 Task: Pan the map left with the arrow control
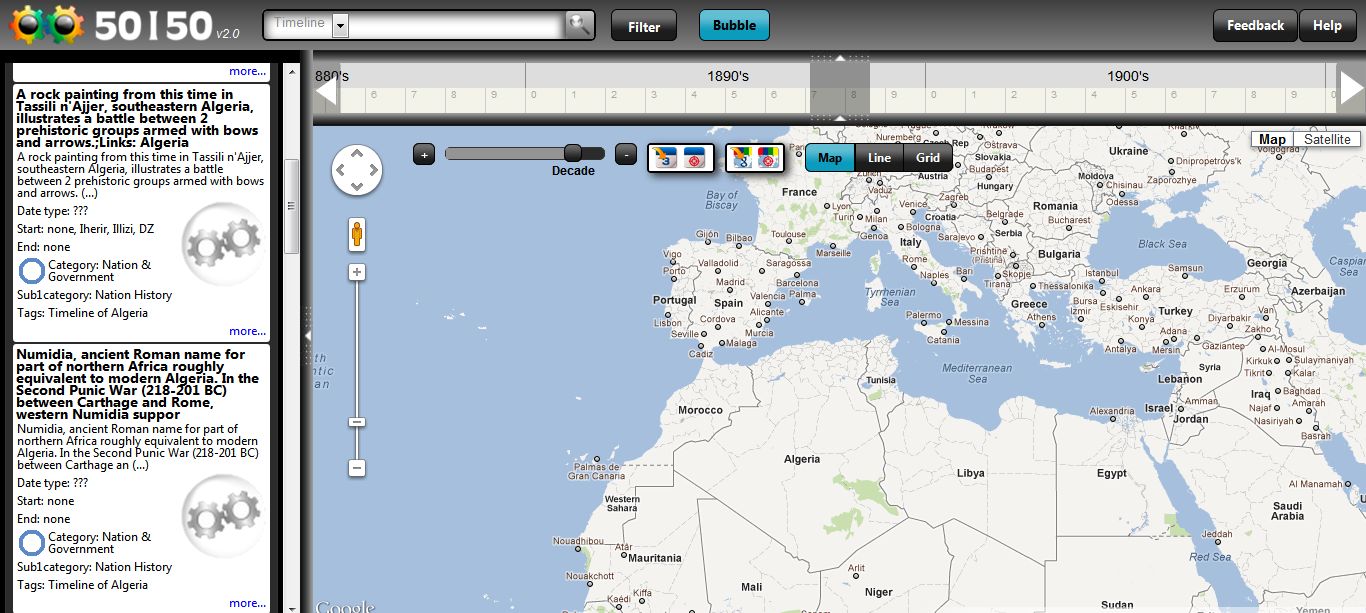tap(341, 171)
